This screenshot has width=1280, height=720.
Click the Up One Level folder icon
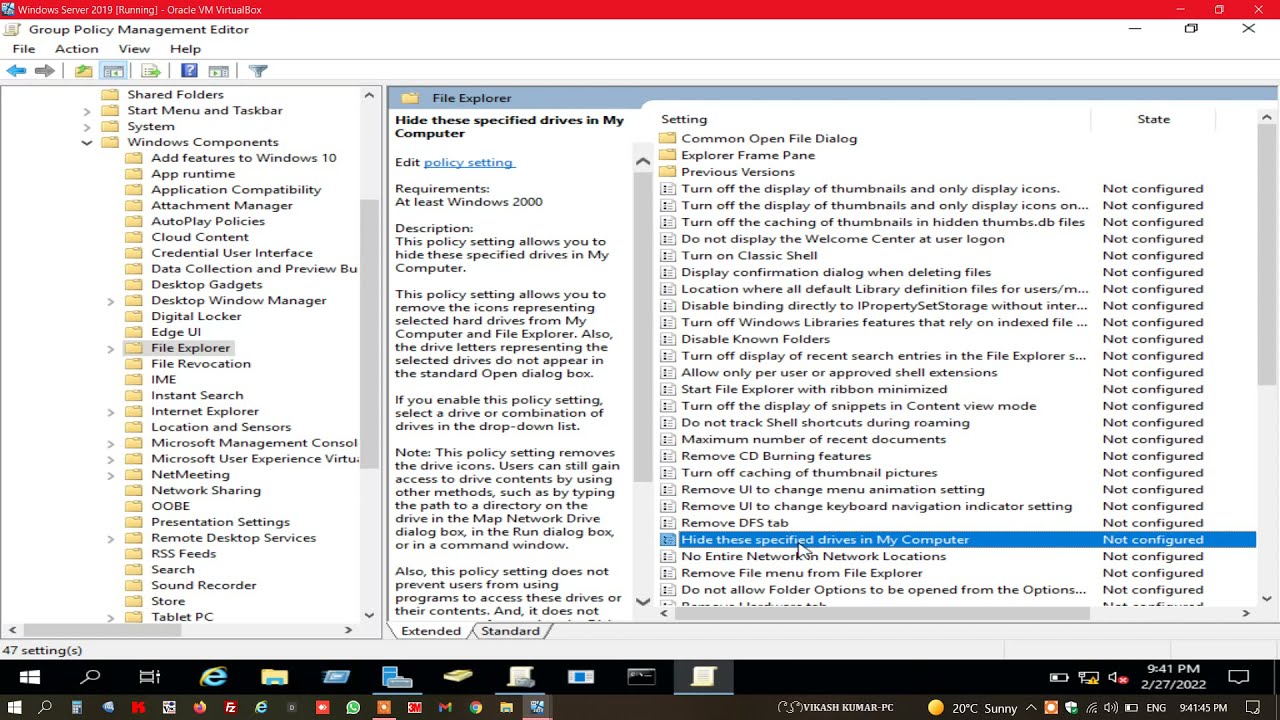(84, 71)
